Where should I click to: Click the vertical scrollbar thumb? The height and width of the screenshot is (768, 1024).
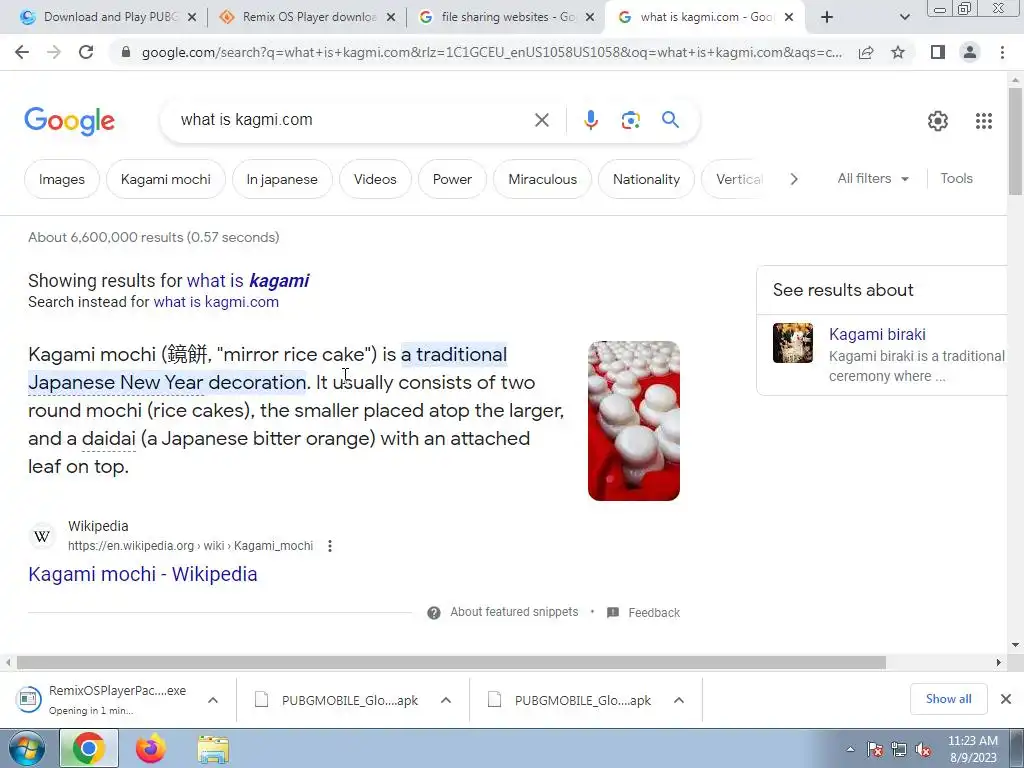click(x=1015, y=140)
